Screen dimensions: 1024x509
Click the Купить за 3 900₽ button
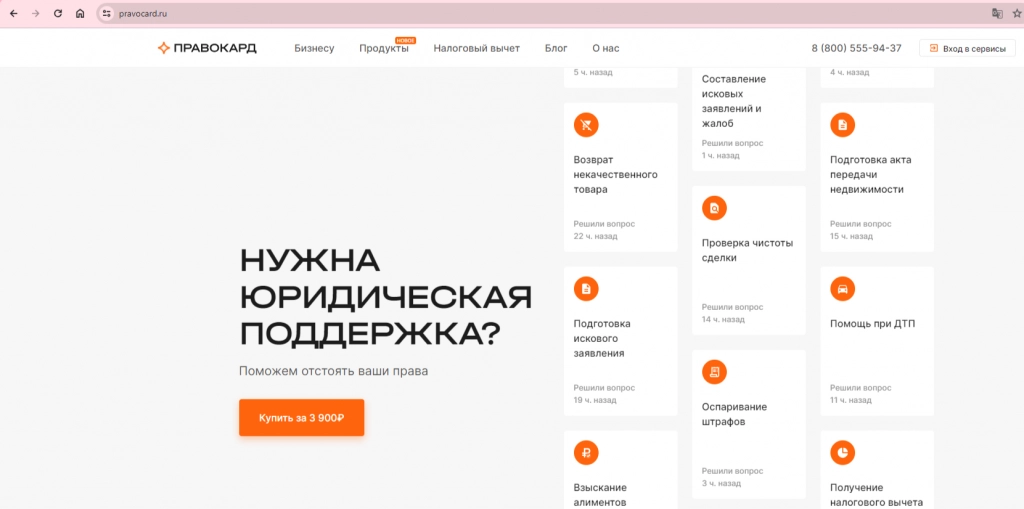302,418
